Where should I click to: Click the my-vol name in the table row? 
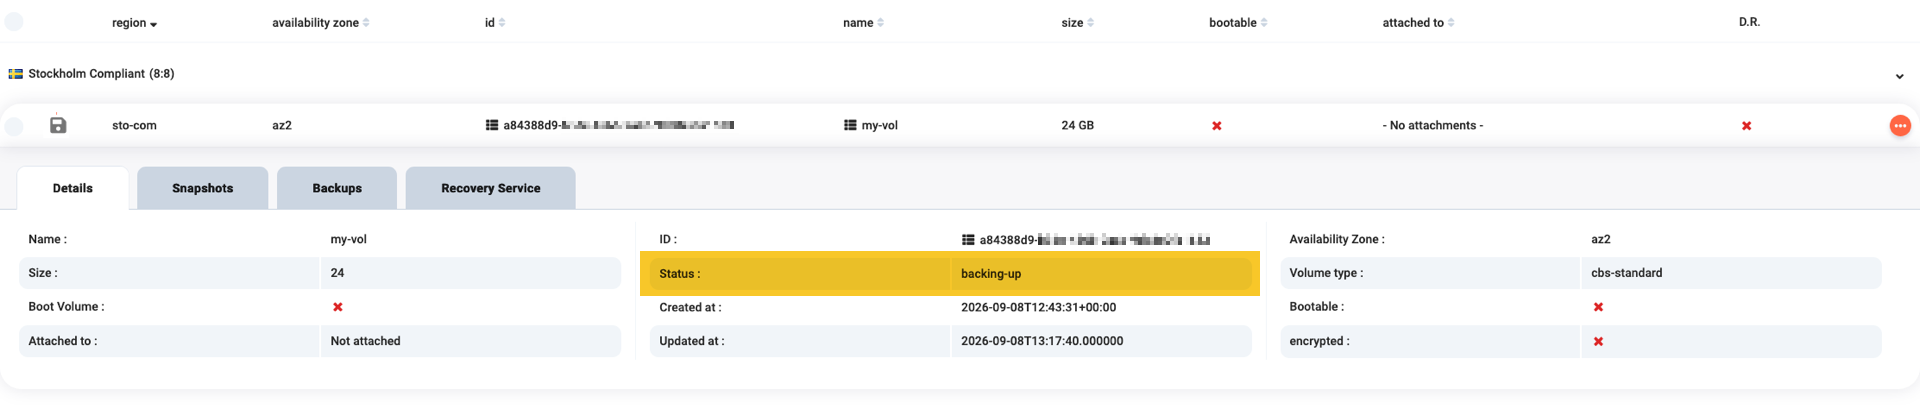coord(880,126)
